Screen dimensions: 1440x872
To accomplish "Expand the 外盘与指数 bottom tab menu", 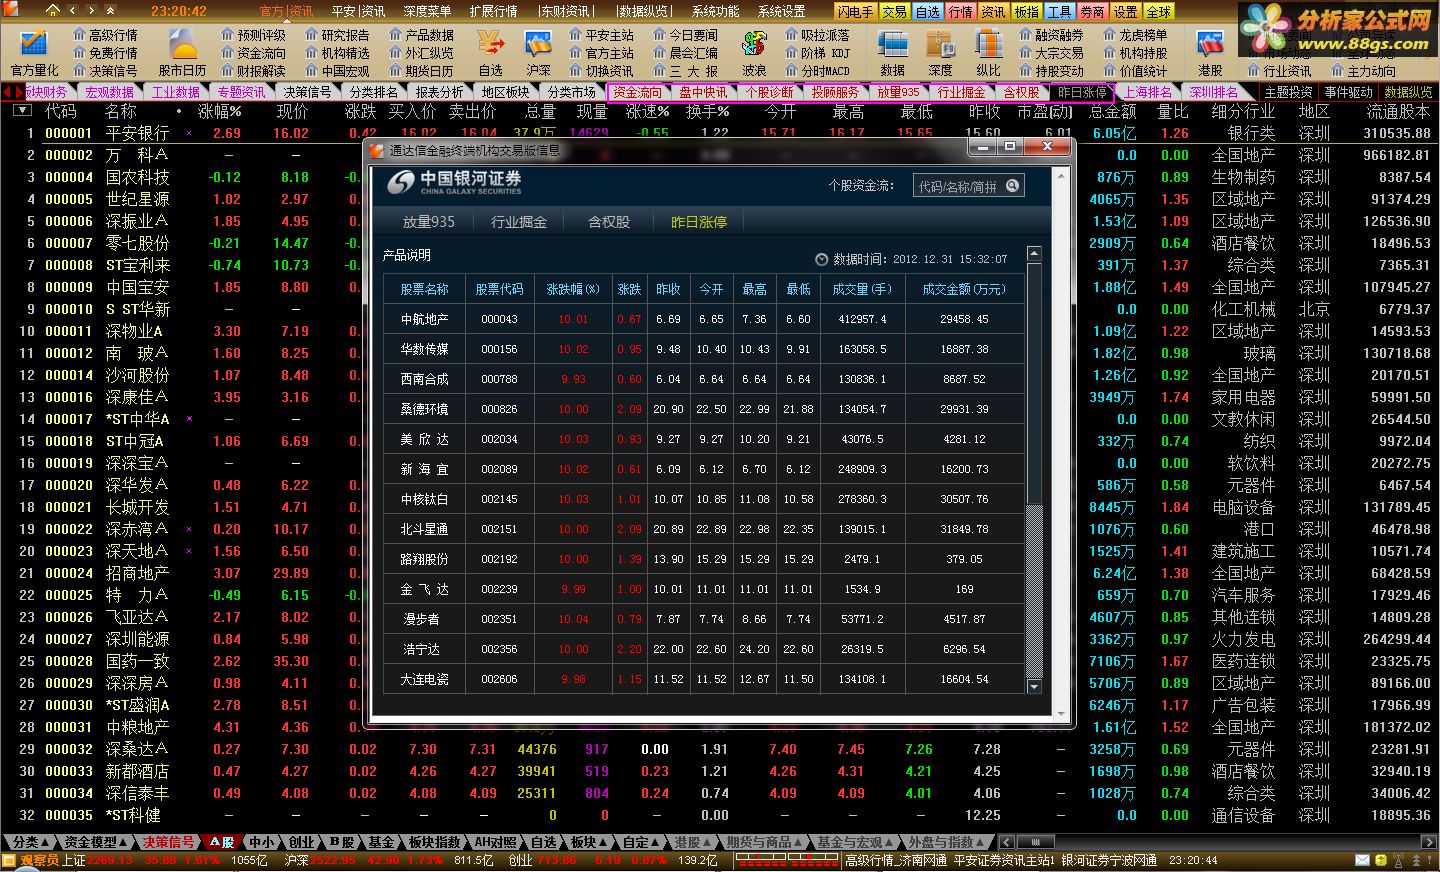I will pyautogui.click(x=946, y=842).
